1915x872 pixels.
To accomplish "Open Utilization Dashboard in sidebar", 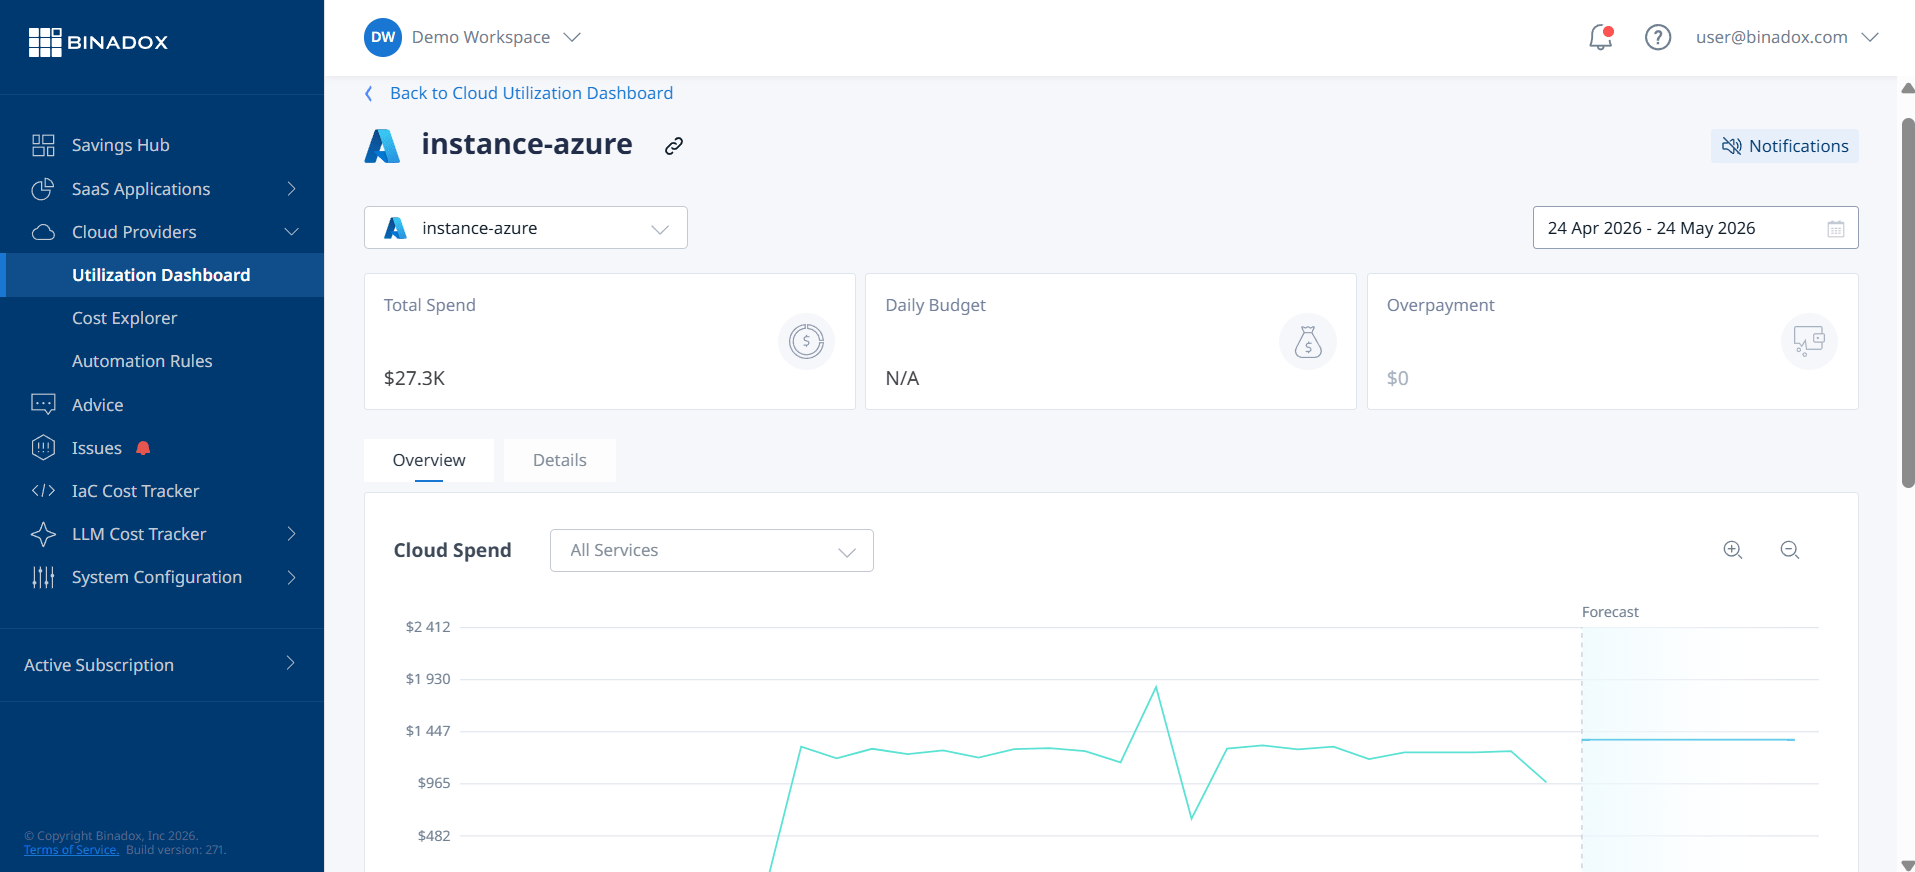I will pos(162,275).
